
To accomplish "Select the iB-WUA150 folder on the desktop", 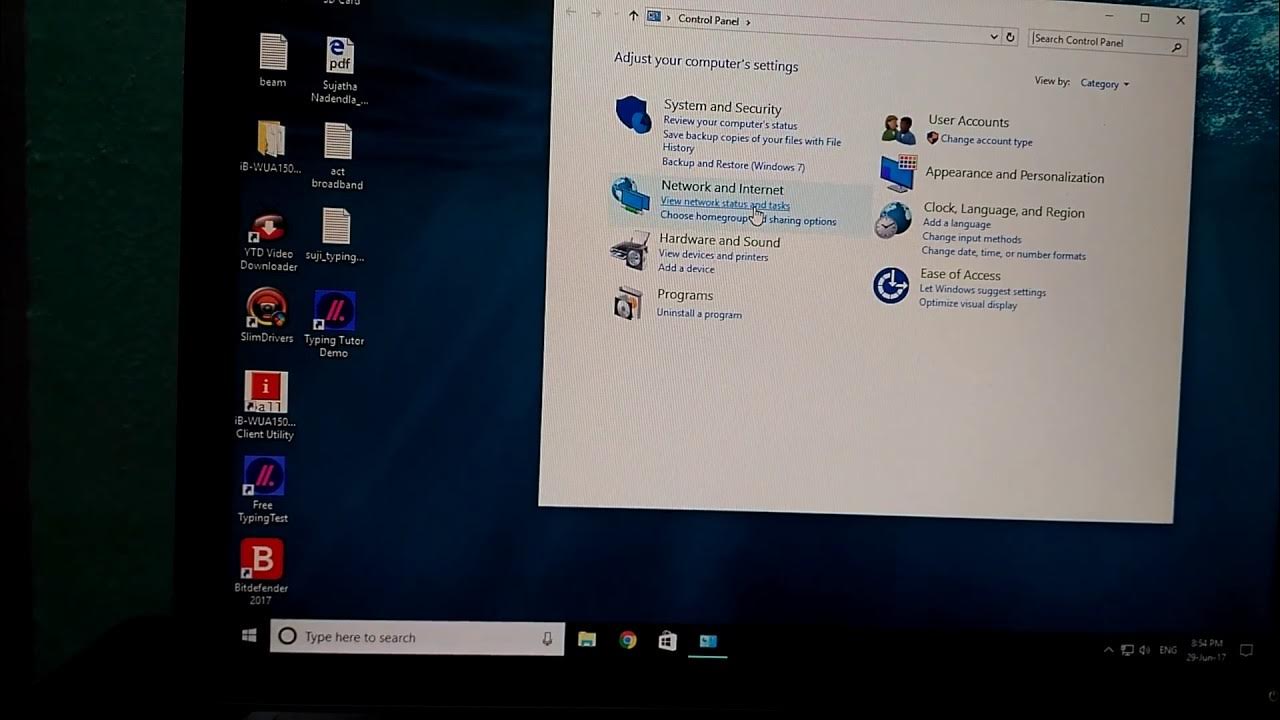I will 270,147.
